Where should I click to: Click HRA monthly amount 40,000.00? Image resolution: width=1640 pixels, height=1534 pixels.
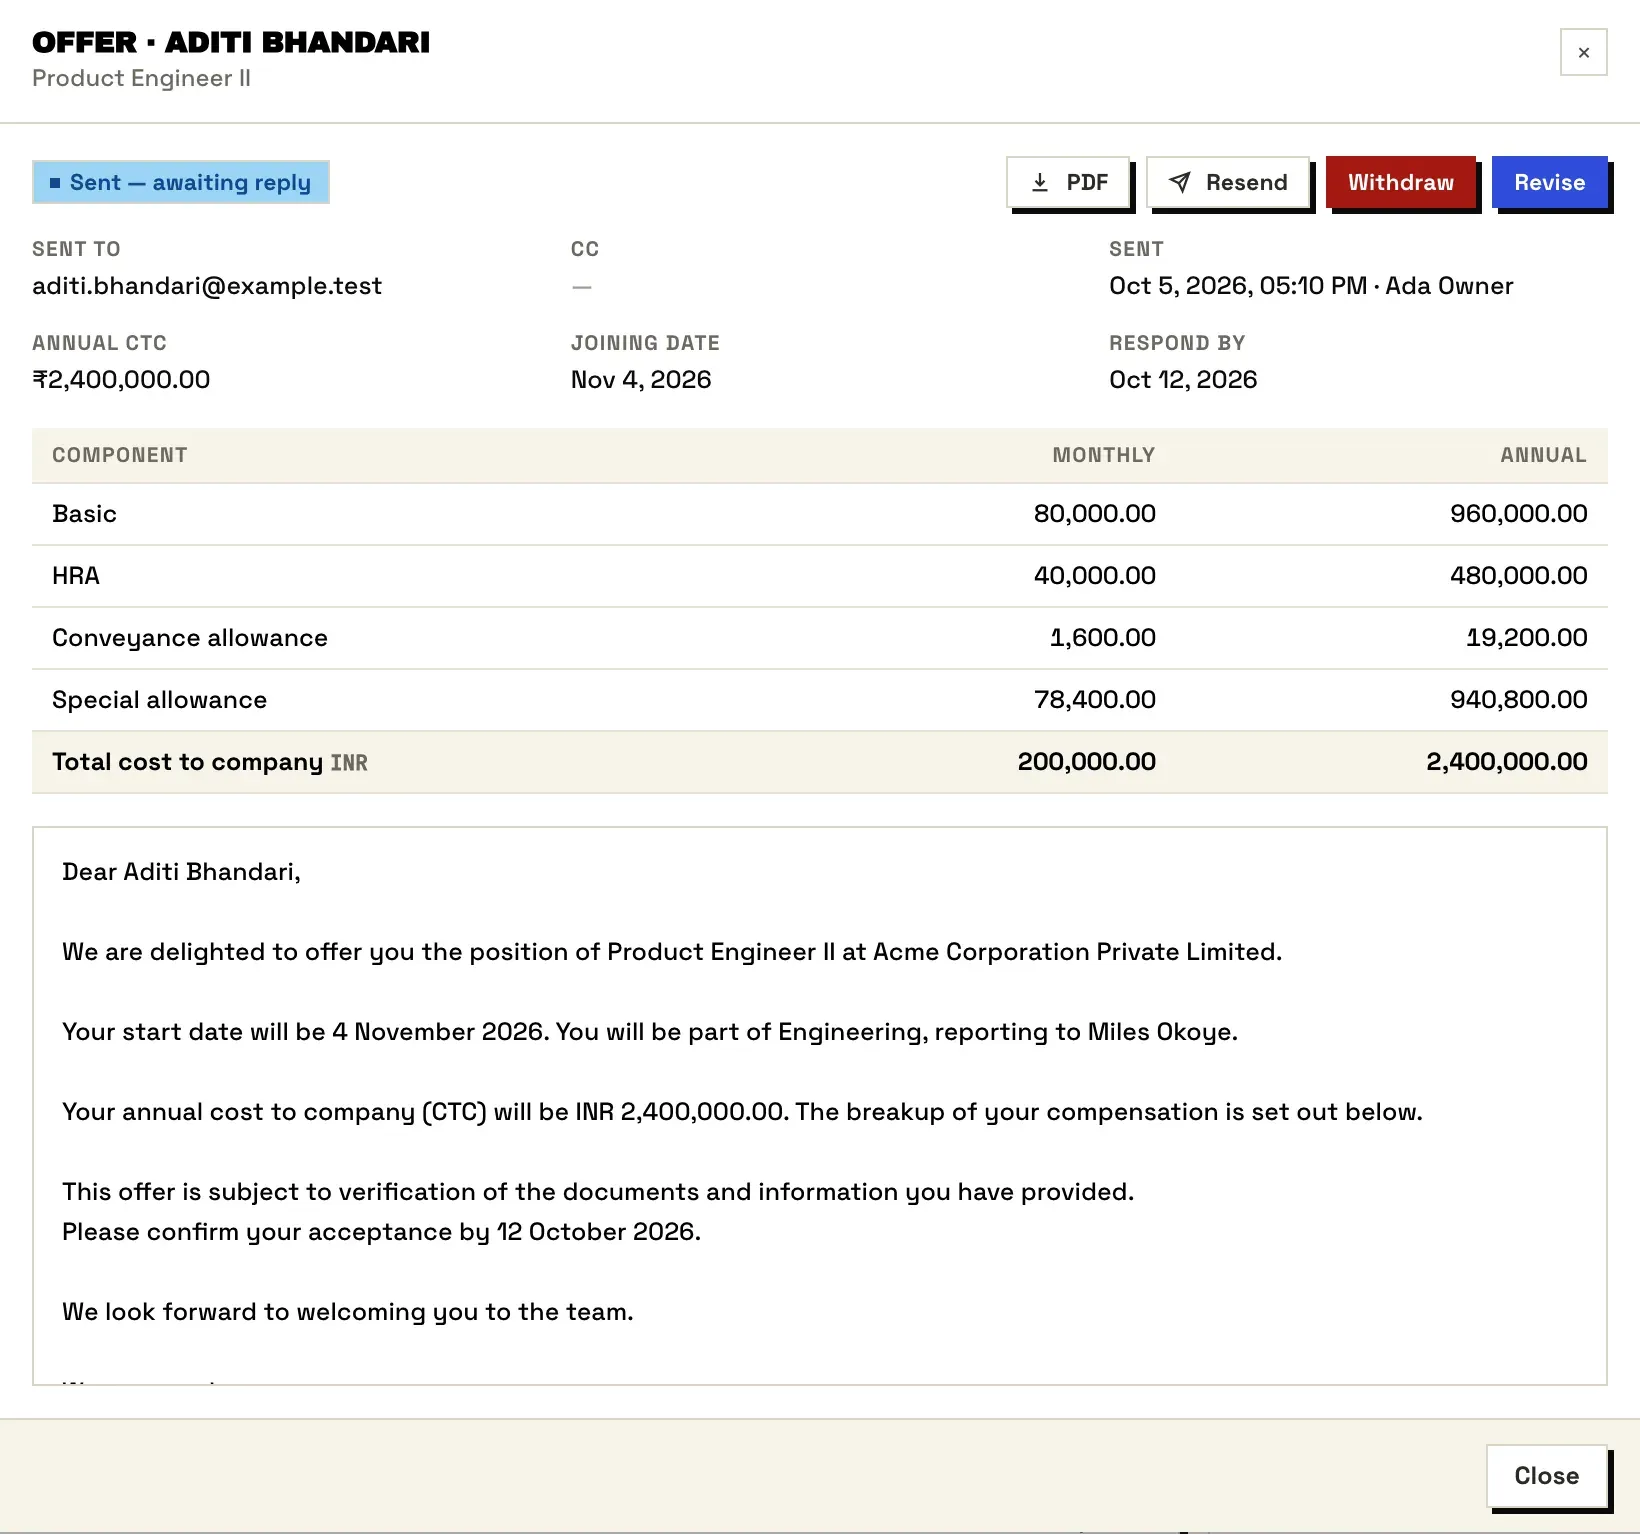point(1095,576)
